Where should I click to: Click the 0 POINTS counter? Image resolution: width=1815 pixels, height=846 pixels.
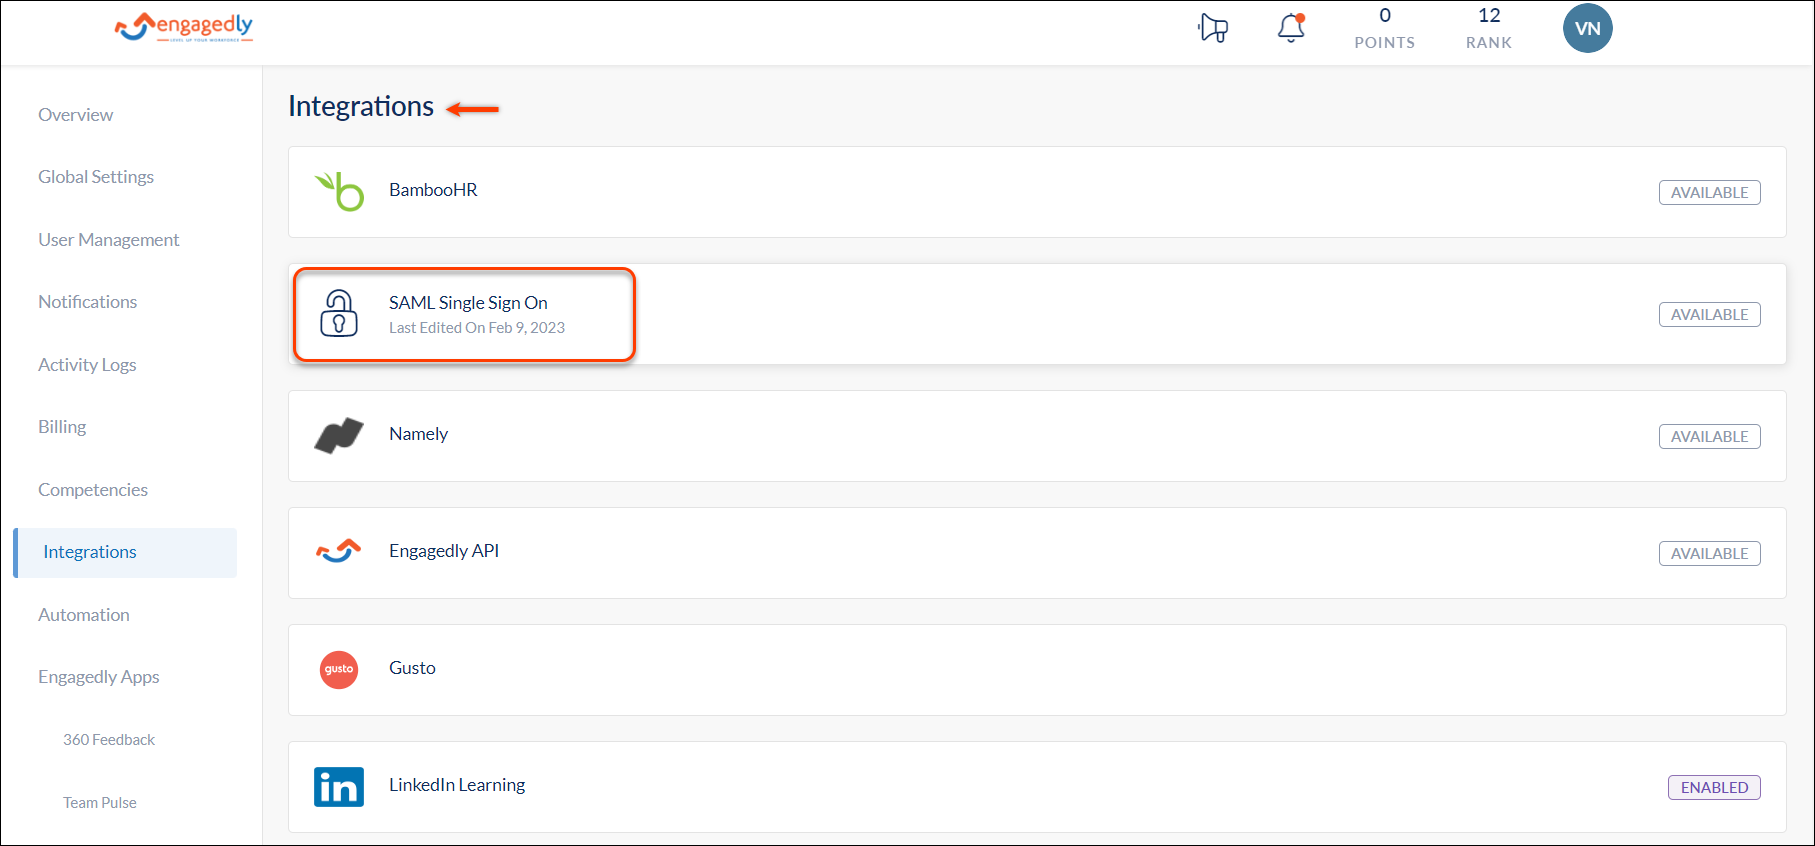pyautogui.click(x=1384, y=28)
